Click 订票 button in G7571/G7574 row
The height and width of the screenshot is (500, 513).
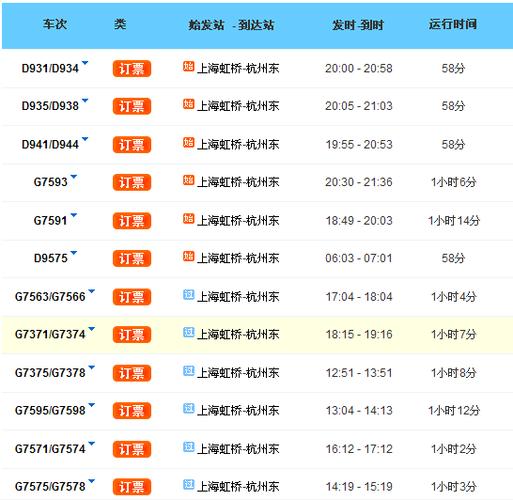pyautogui.click(x=132, y=449)
